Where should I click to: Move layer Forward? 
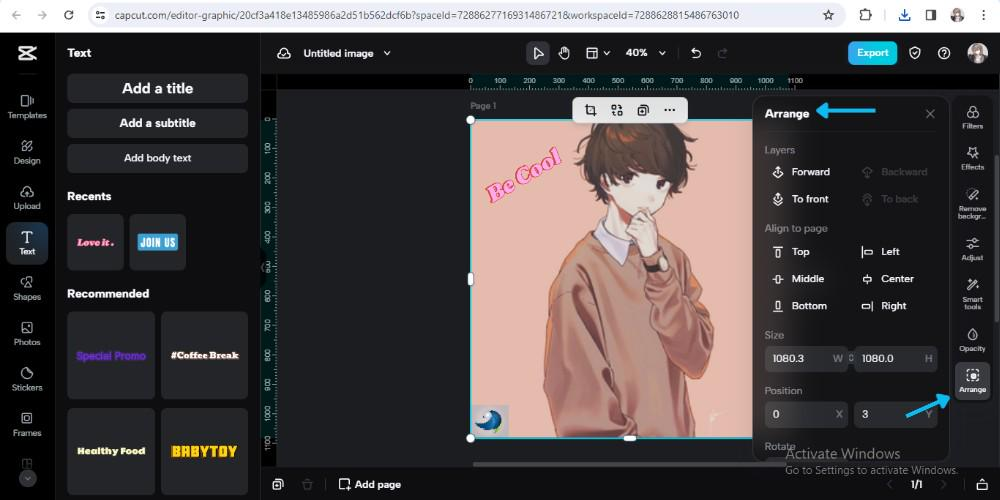[801, 172]
